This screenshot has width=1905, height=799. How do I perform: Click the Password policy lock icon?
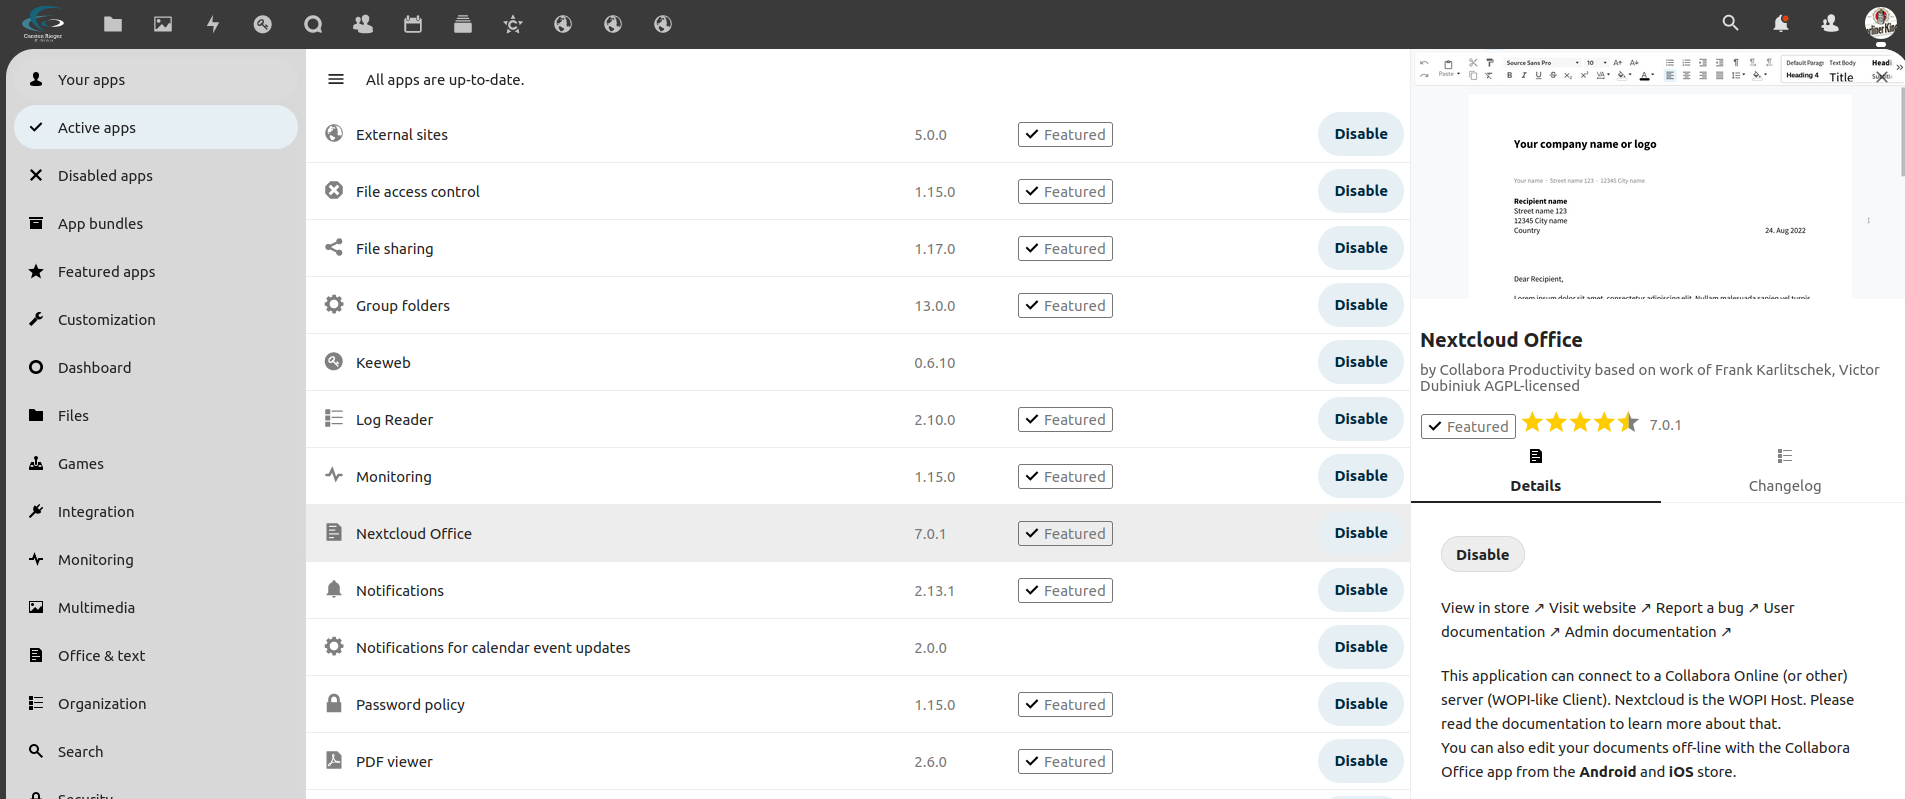click(334, 703)
